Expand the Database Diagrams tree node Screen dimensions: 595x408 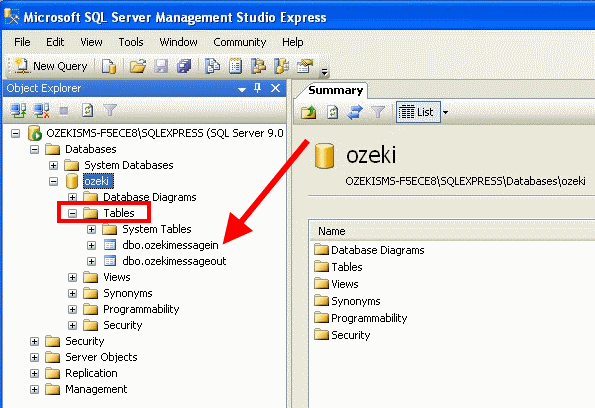click(x=72, y=197)
